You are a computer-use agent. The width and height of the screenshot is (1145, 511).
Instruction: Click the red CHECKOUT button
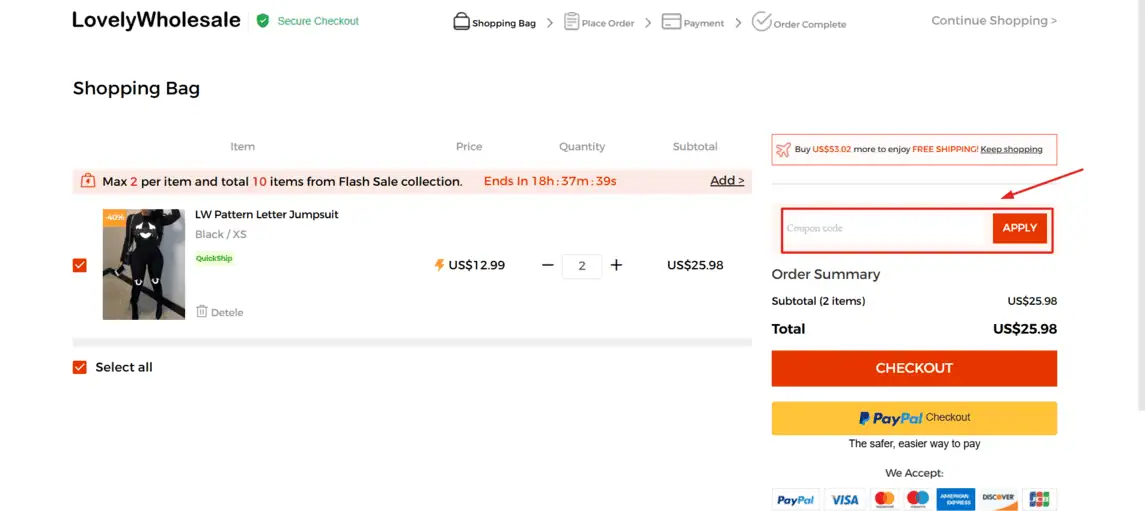(x=914, y=368)
